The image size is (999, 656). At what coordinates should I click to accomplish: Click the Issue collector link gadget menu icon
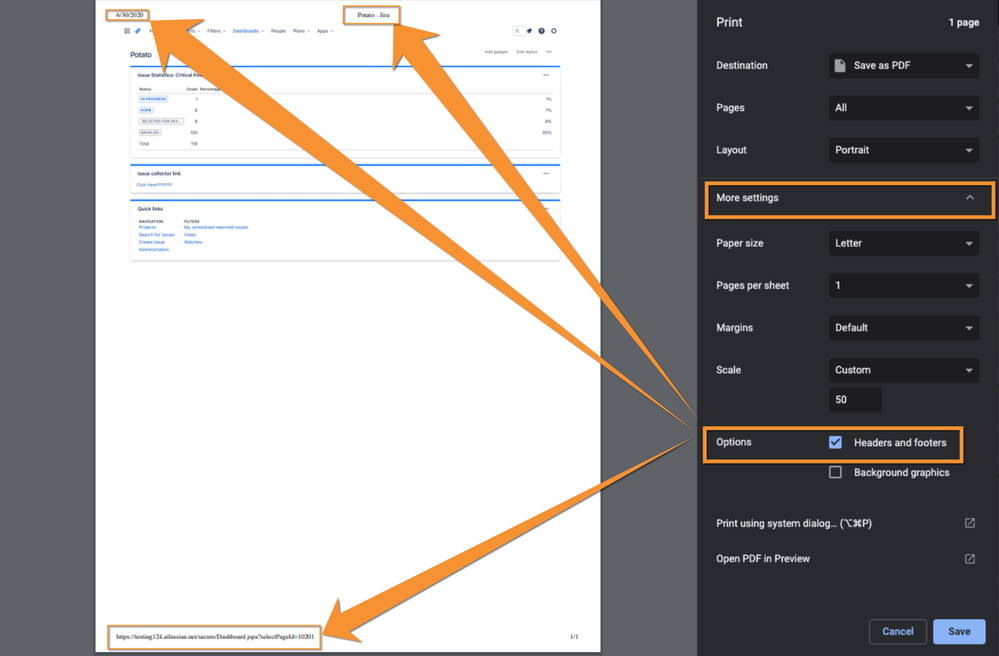click(x=546, y=173)
